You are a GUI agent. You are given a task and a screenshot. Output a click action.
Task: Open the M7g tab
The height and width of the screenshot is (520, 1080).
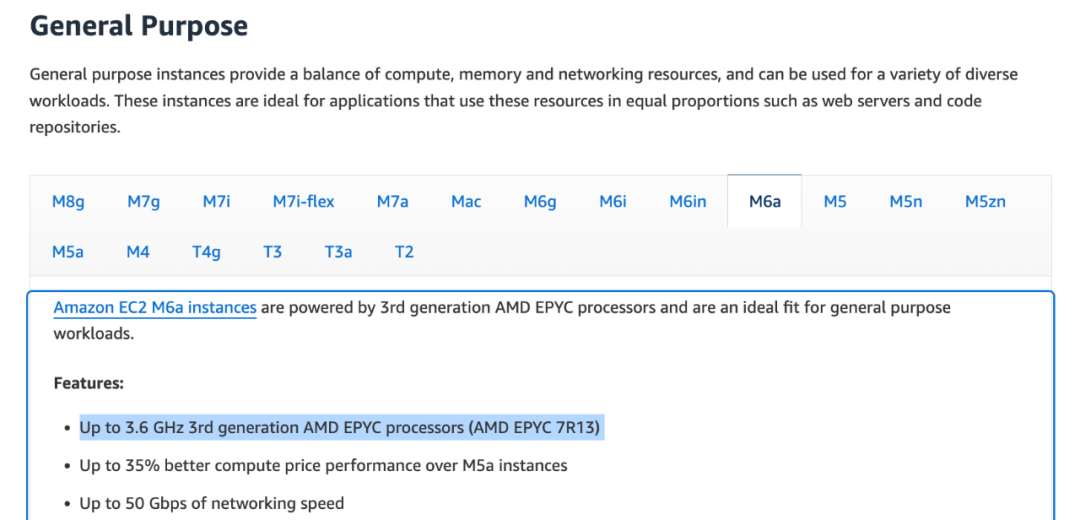[x=143, y=201]
